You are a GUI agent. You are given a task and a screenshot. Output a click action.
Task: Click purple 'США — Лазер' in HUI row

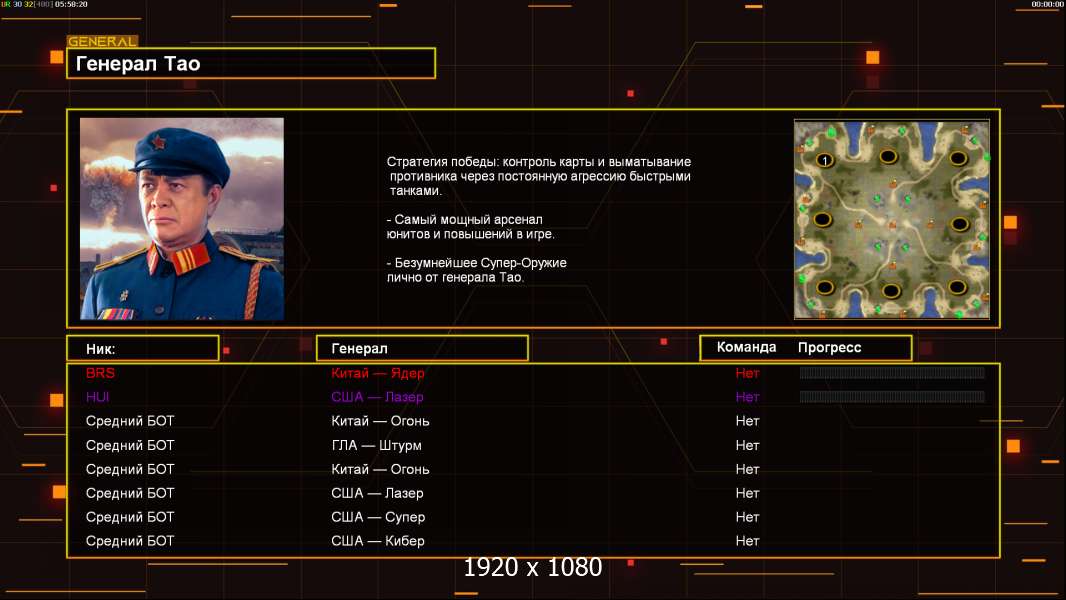[x=377, y=396]
